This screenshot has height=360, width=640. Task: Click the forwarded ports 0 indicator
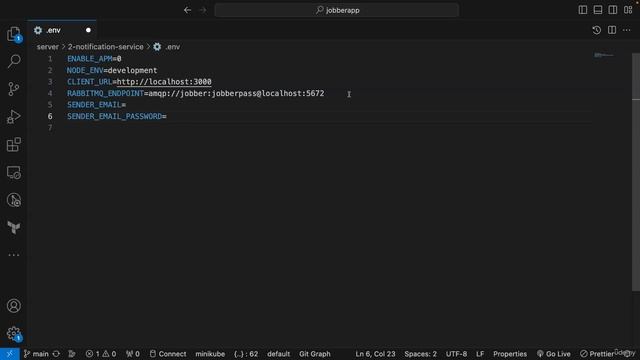(133, 354)
